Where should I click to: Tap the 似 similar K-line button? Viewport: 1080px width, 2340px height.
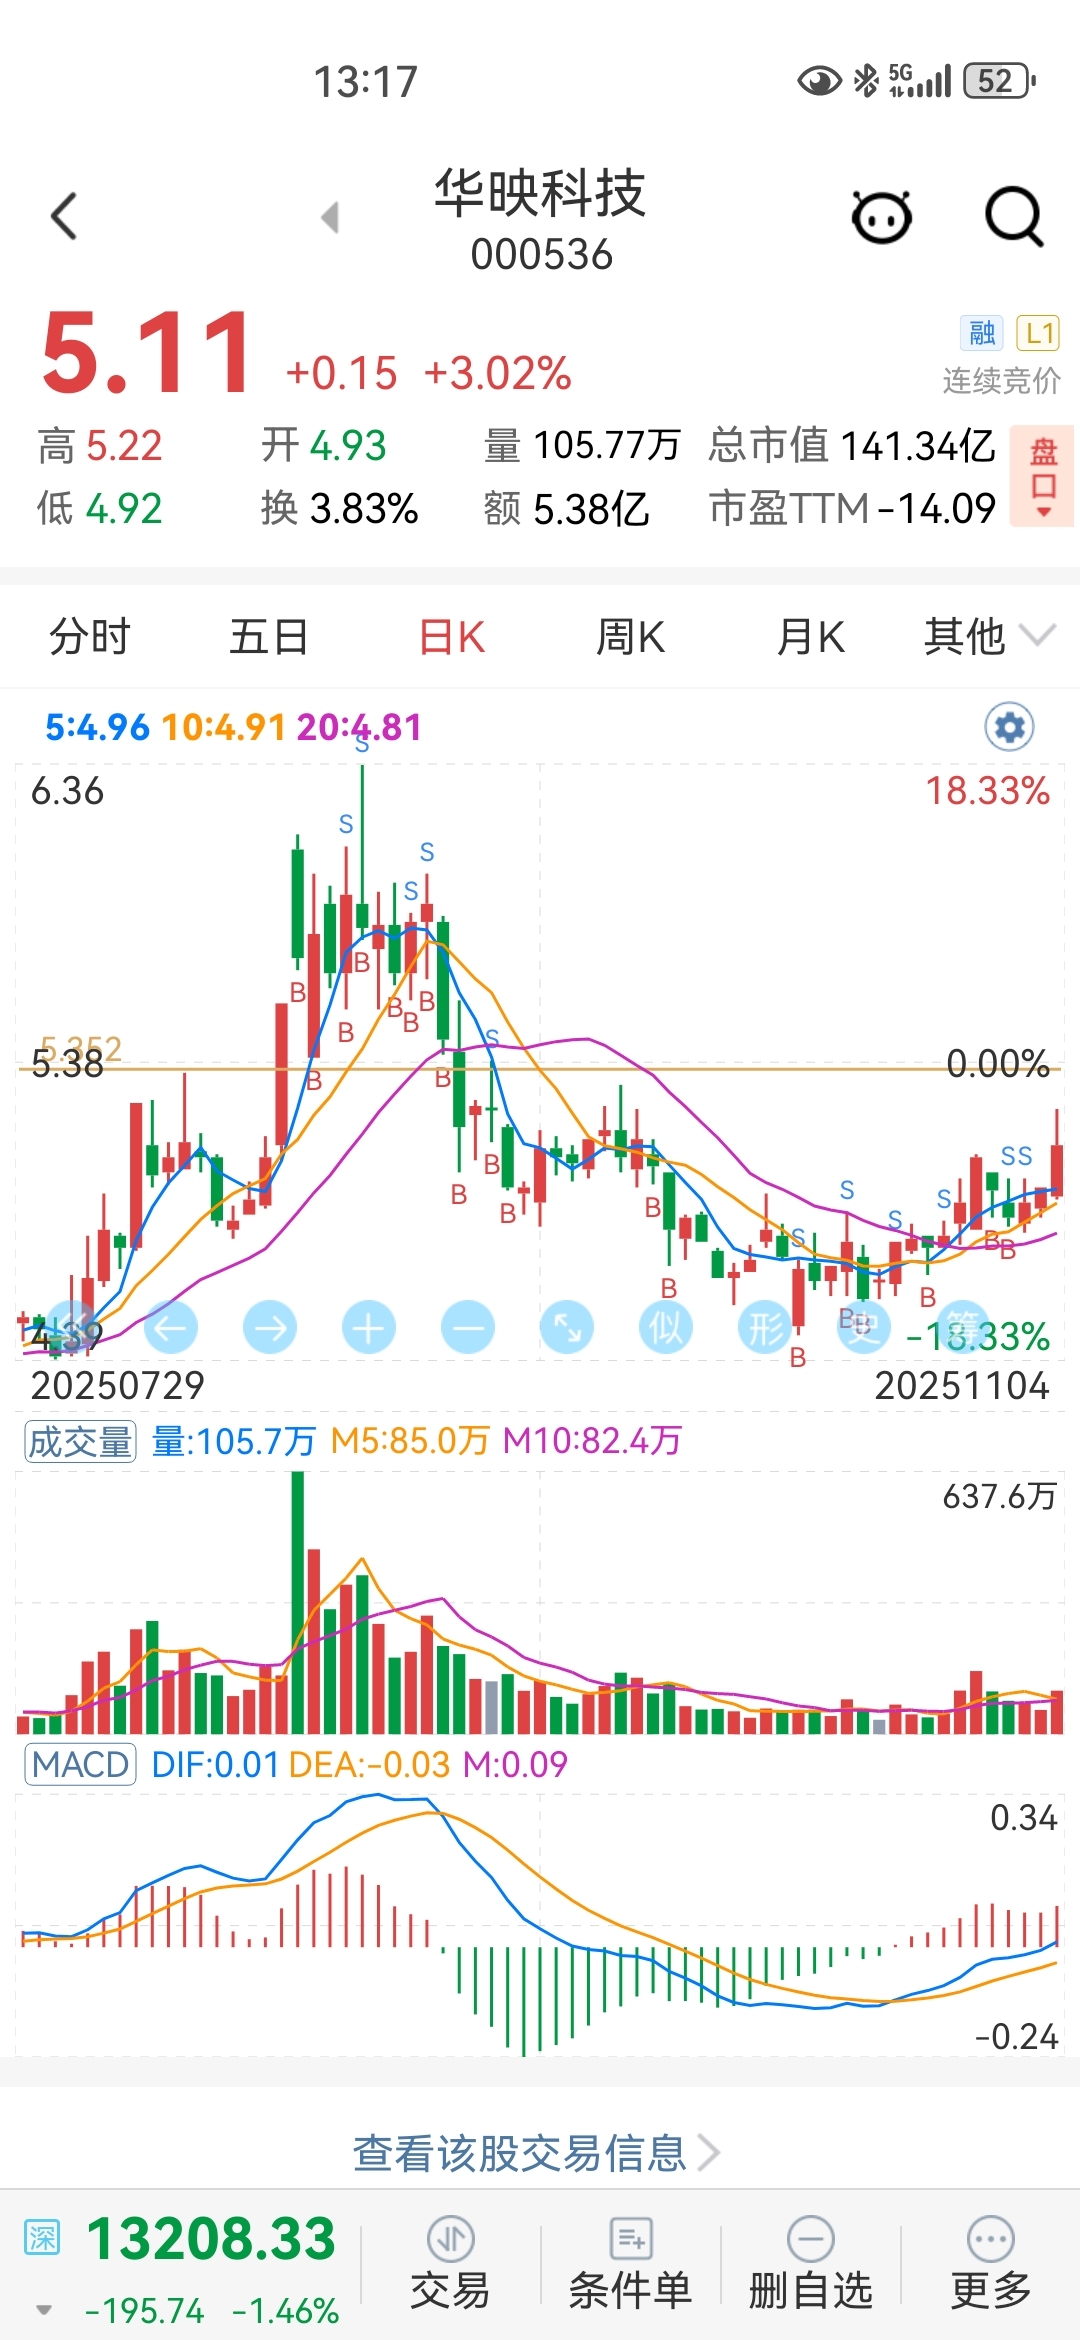(666, 1328)
